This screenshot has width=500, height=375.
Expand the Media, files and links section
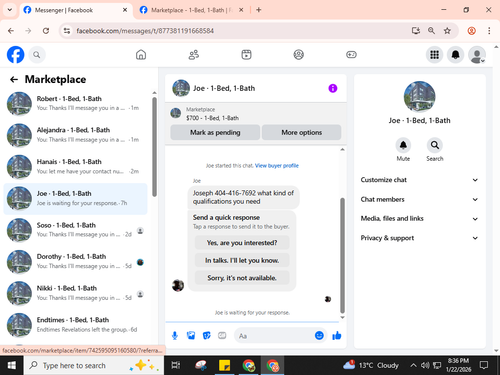click(419, 219)
